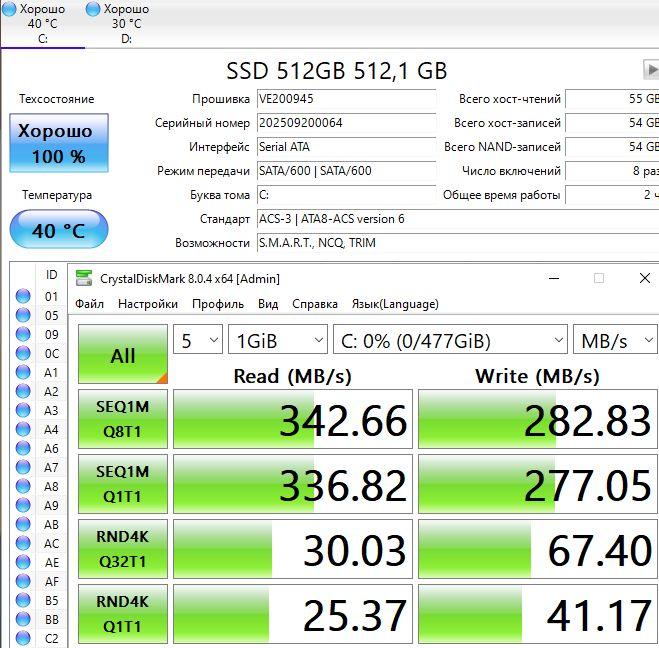Click the status orb for SMART attribute 01
The image size is (659, 648).
pyautogui.click(x=22, y=296)
